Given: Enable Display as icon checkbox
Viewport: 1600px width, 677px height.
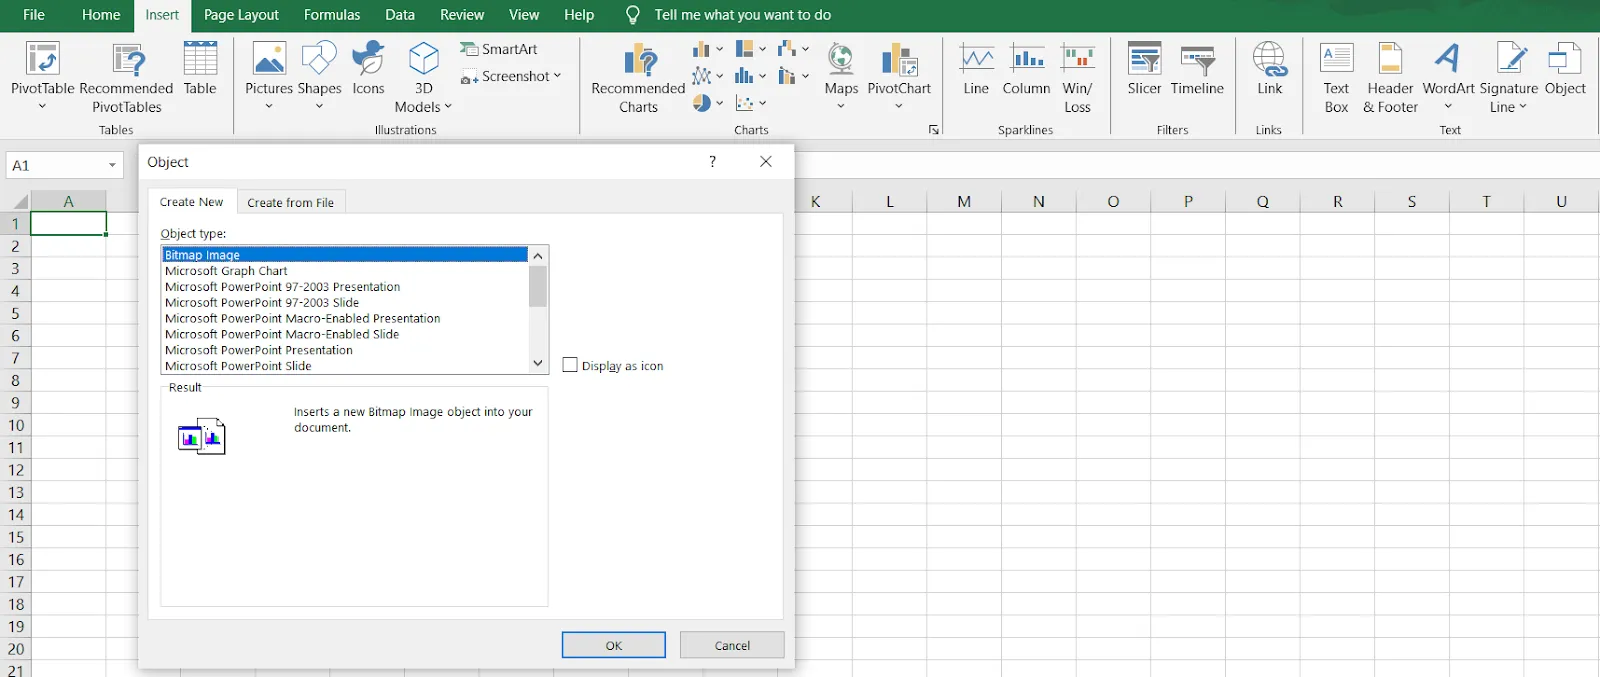Looking at the screenshot, I should [x=570, y=365].
